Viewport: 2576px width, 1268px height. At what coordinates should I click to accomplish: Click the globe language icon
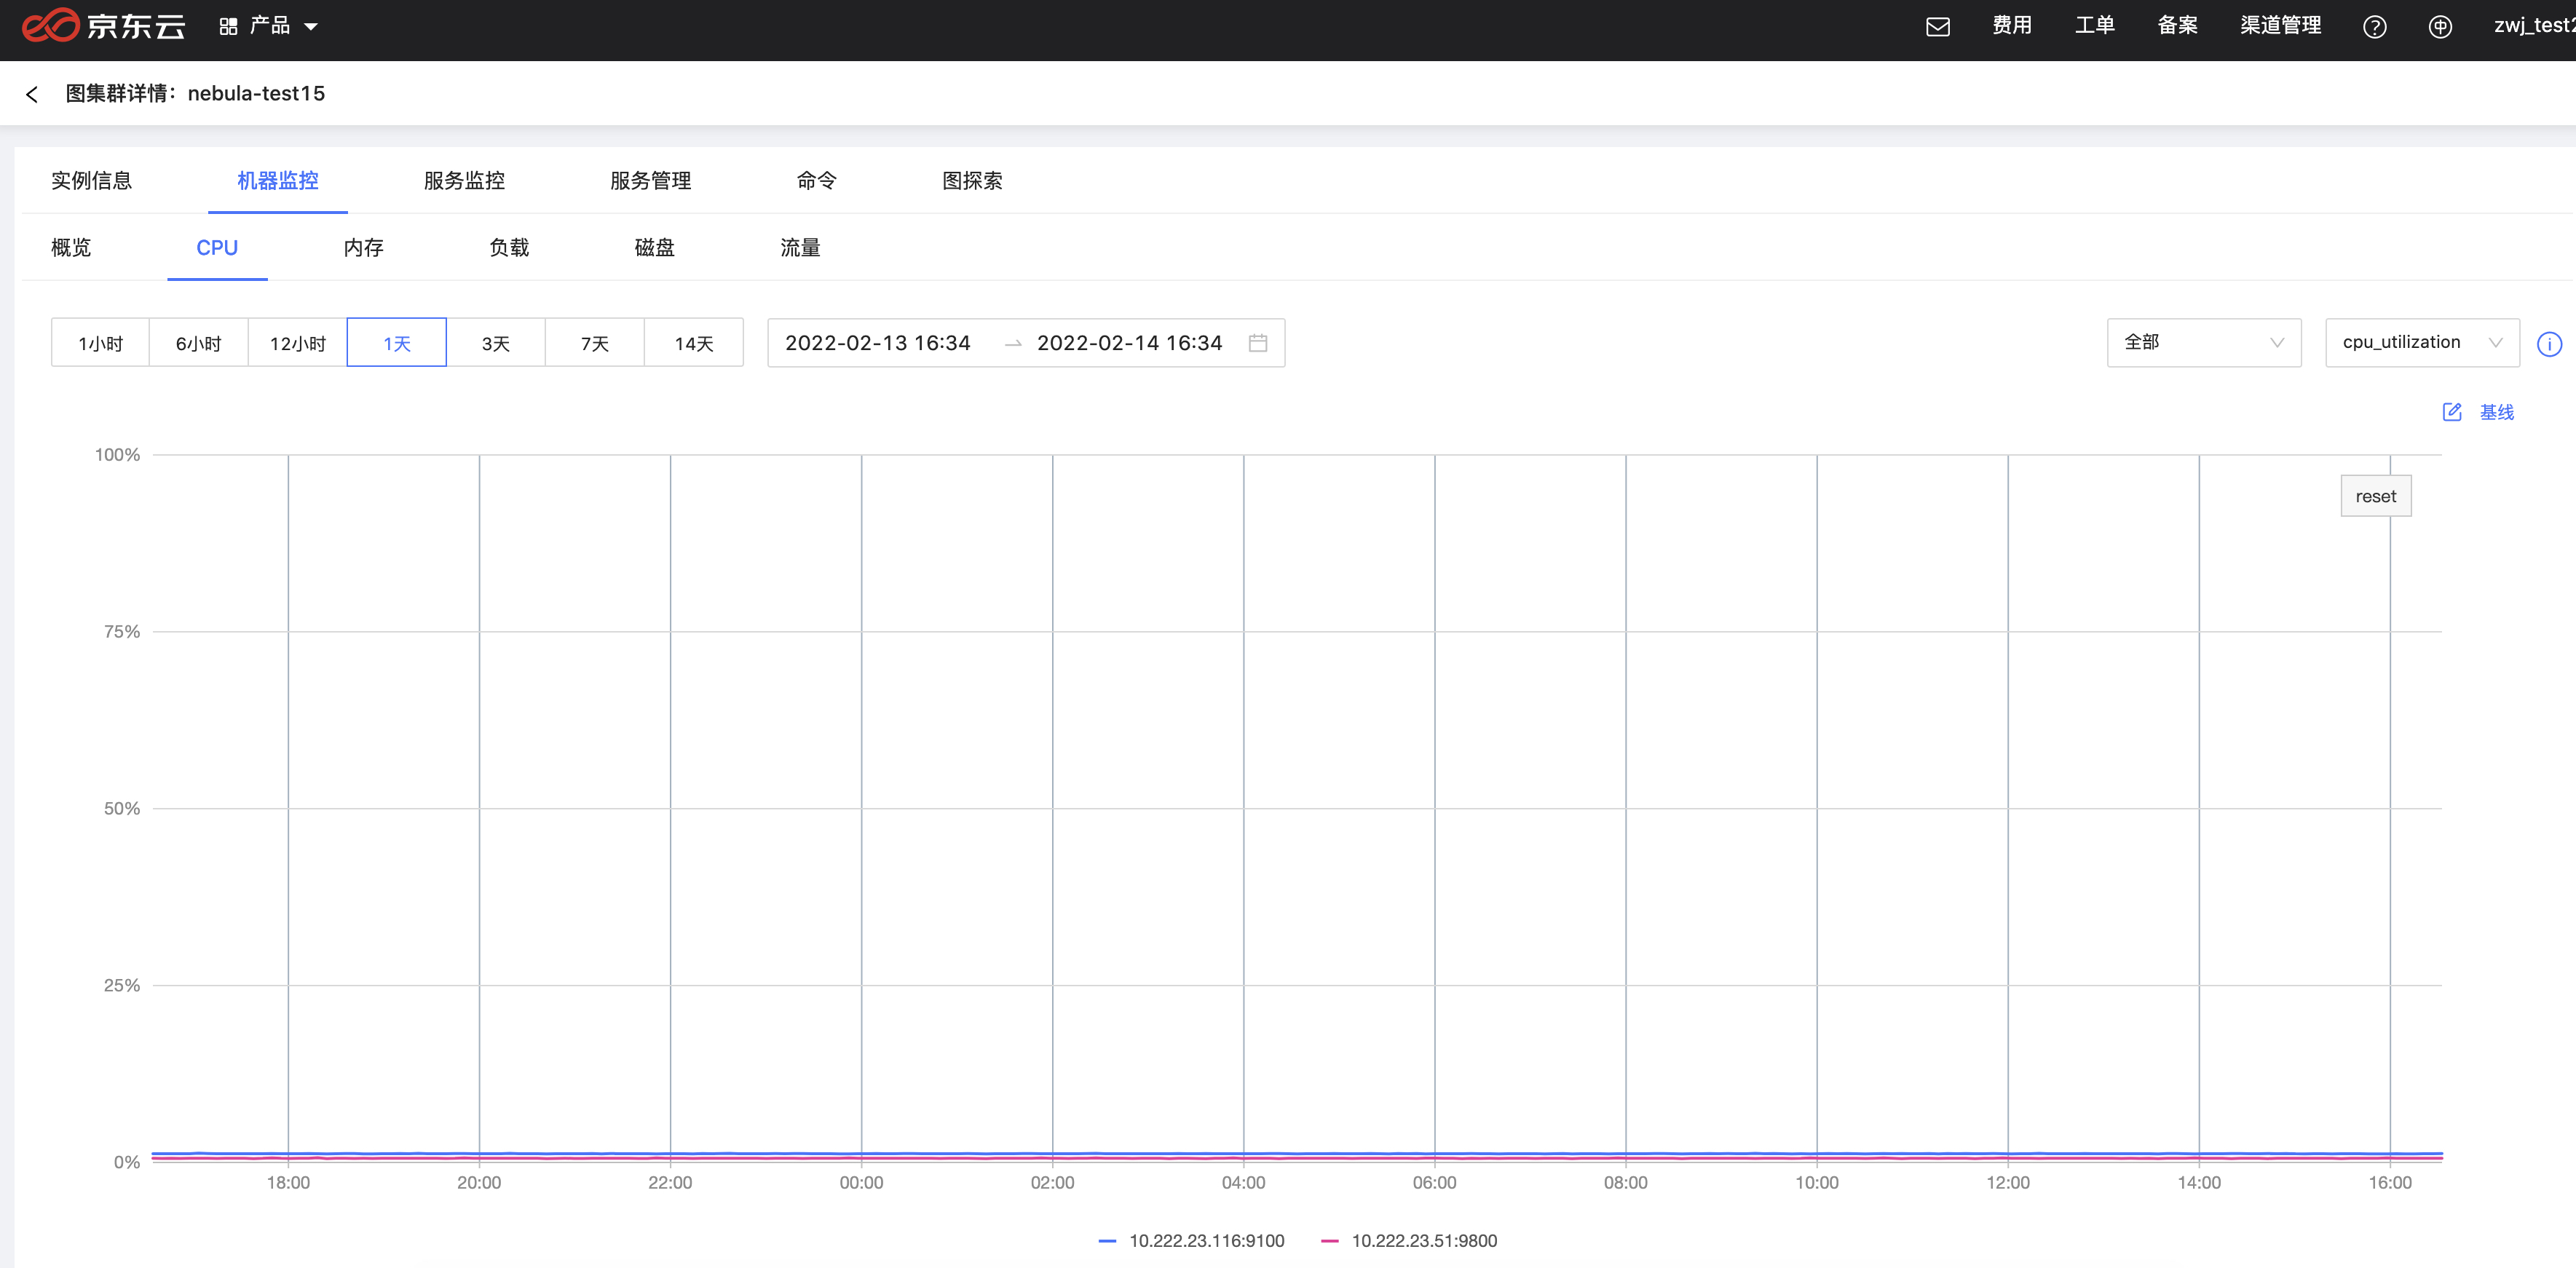click(x=2440, y=27)
